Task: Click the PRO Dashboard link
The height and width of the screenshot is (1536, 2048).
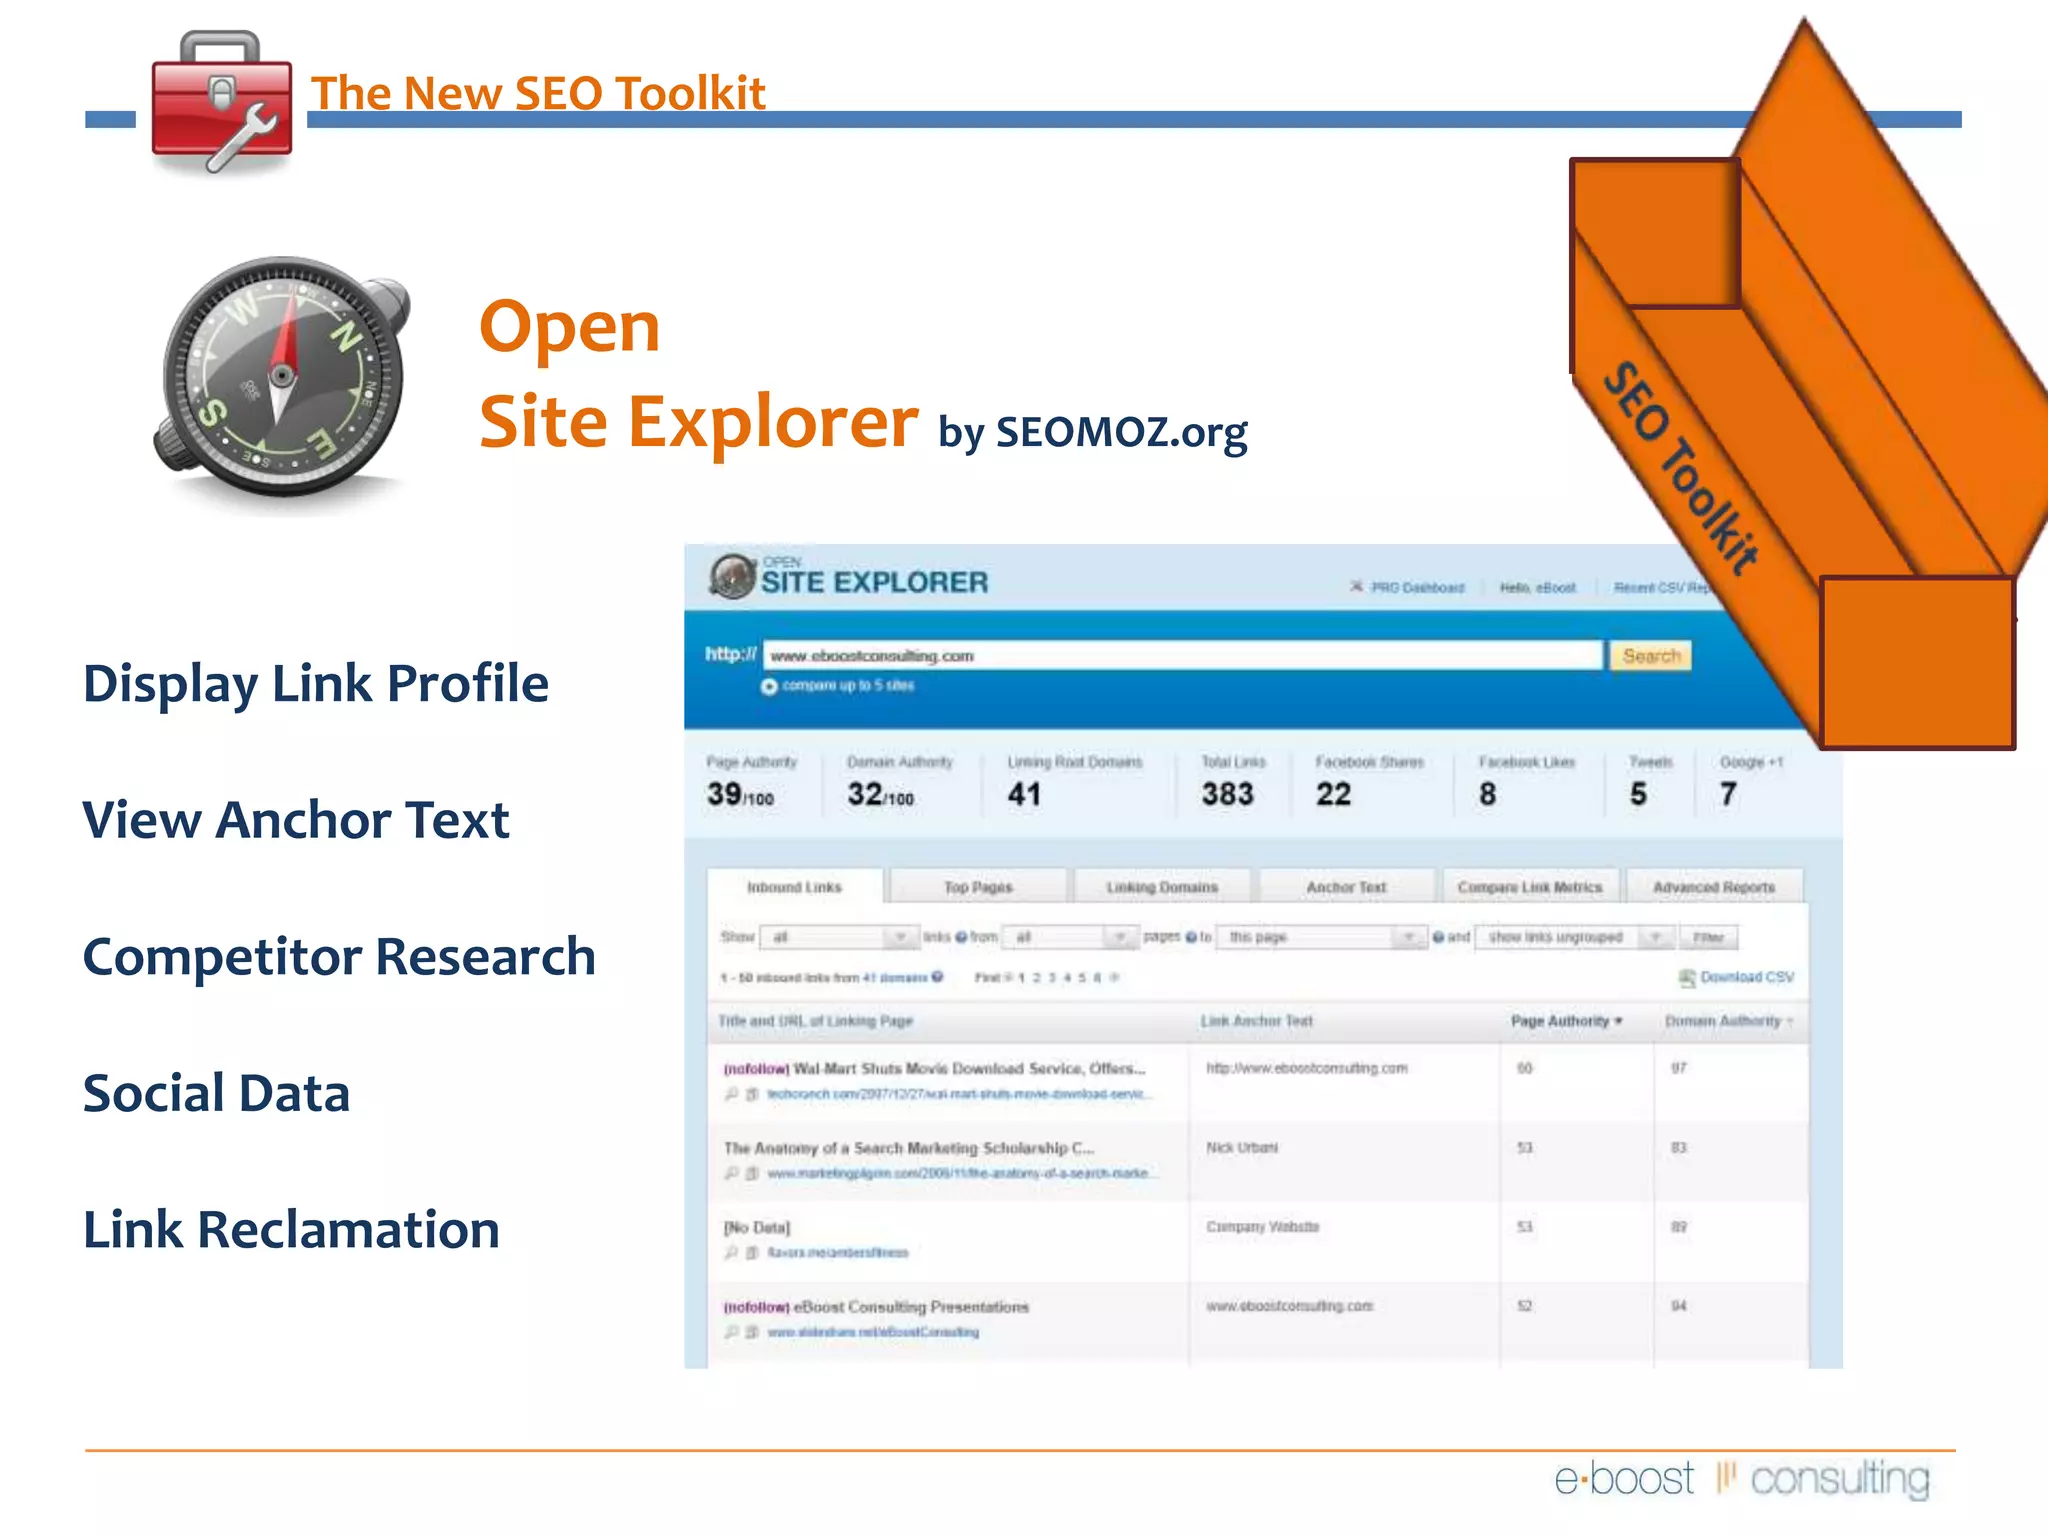Action: point(1417,588)
